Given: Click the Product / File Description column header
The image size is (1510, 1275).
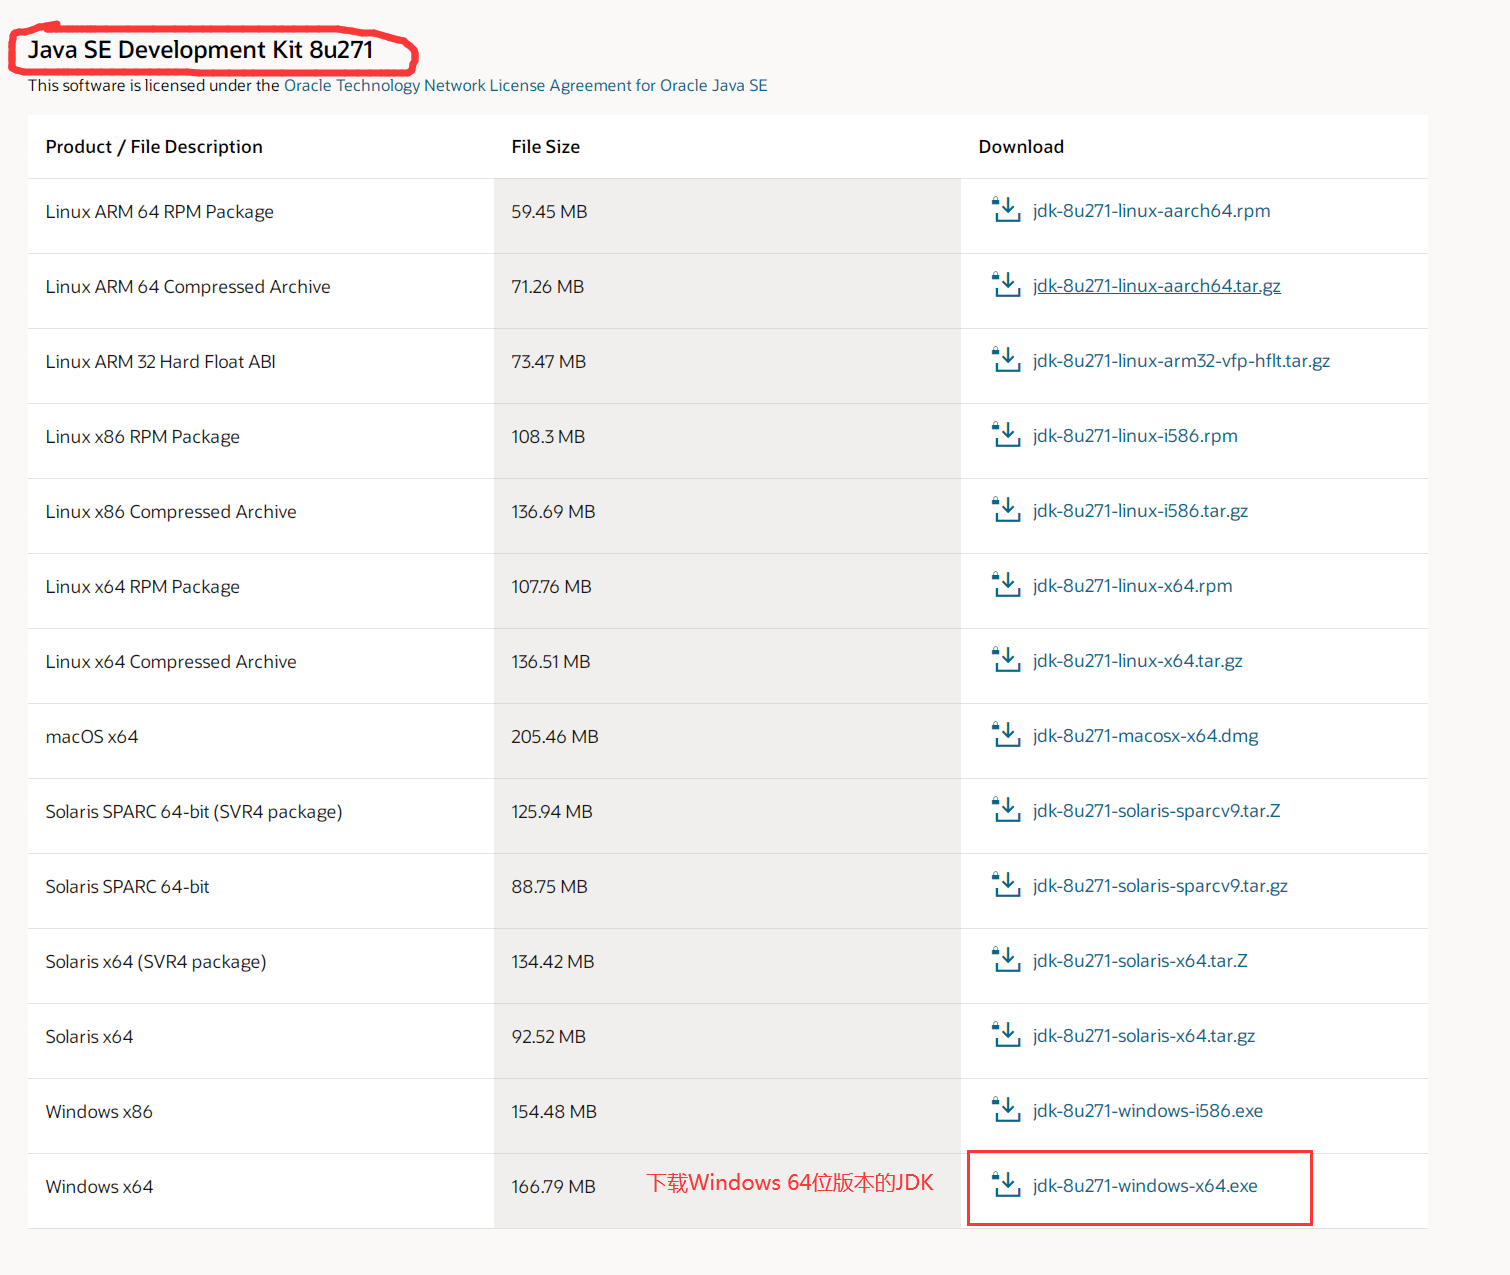Looking at the screenshot, I should (x=154, y=147).
